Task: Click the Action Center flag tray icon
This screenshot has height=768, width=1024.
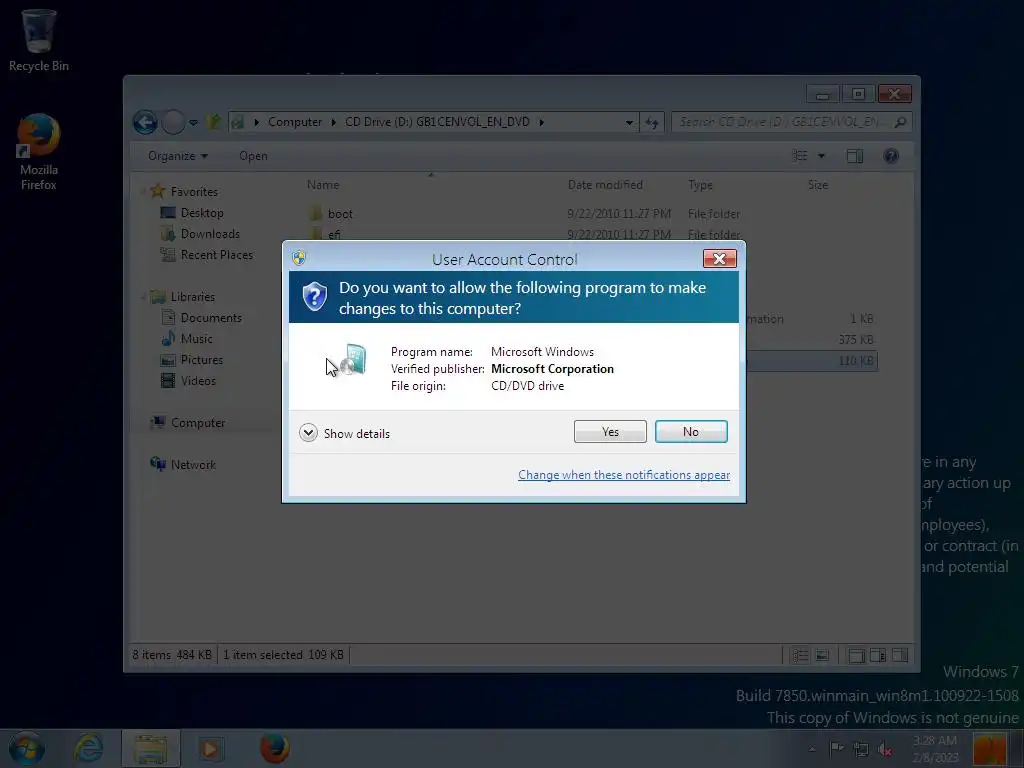Action: point(837,748)
